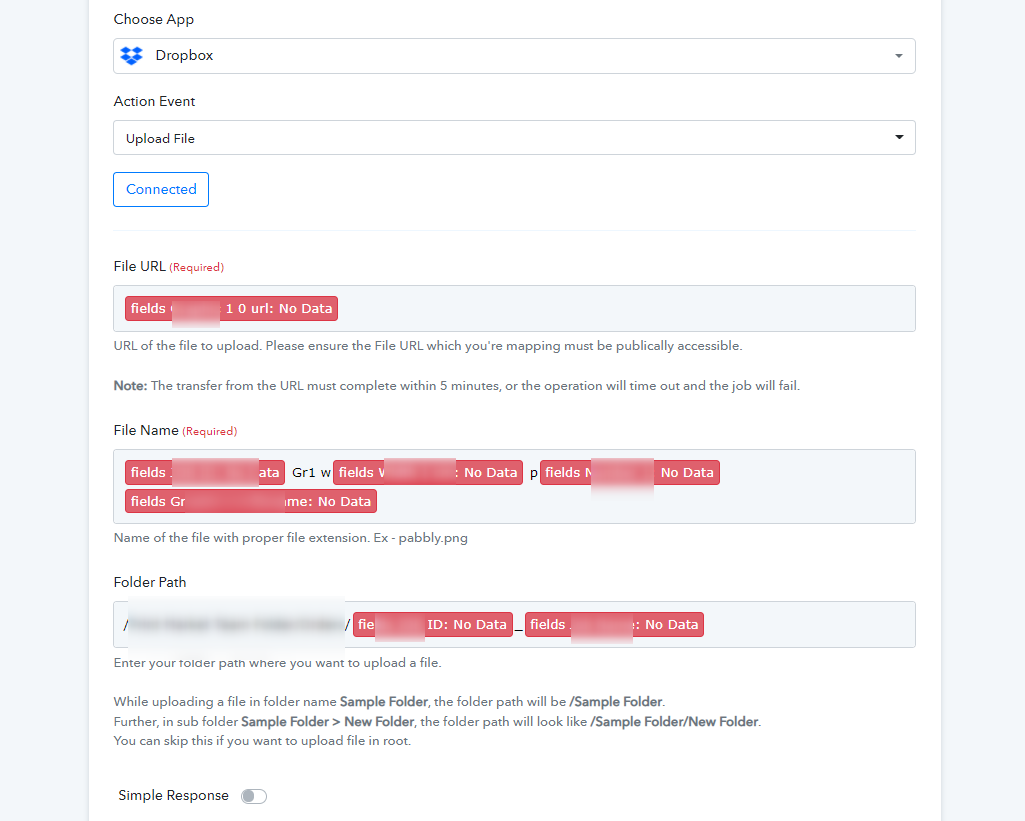Screen dimensions: 1025x821
Task: Click the Connected button
Action: click(x=161, y=190)
